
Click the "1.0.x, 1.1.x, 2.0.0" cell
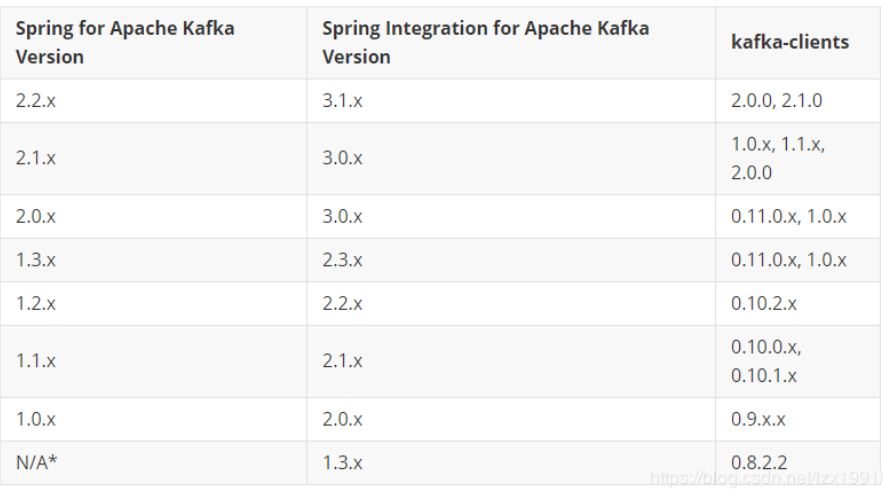click(778, 158)
